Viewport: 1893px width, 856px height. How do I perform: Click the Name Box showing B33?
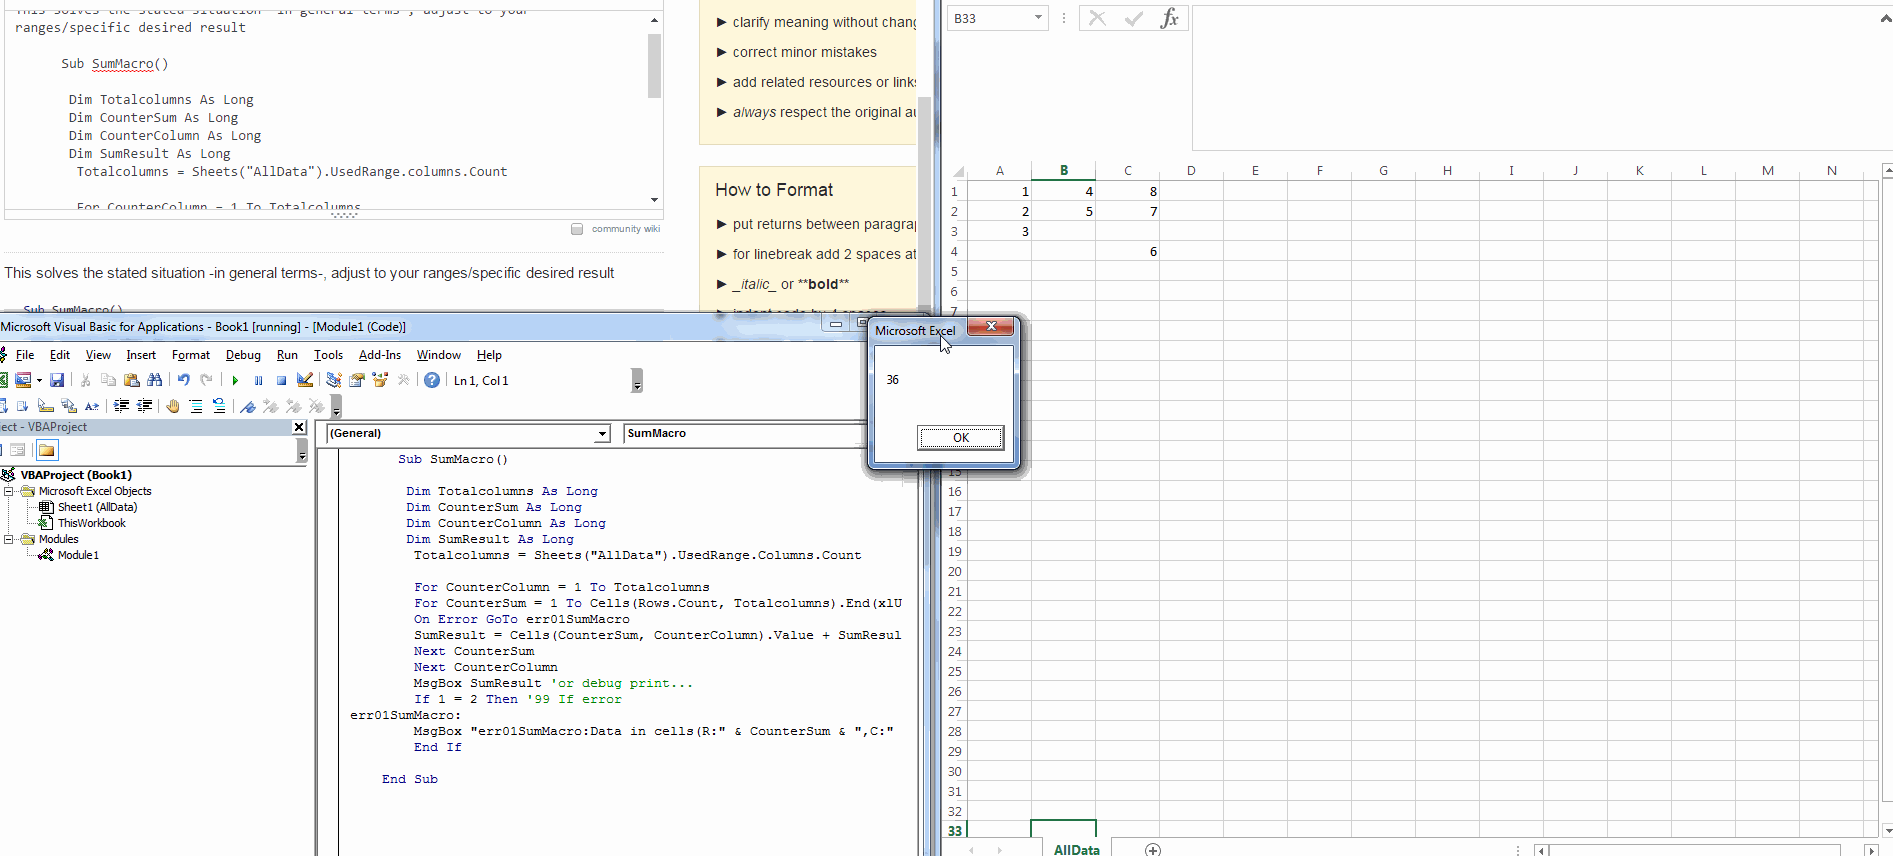[x=989, y=18]
